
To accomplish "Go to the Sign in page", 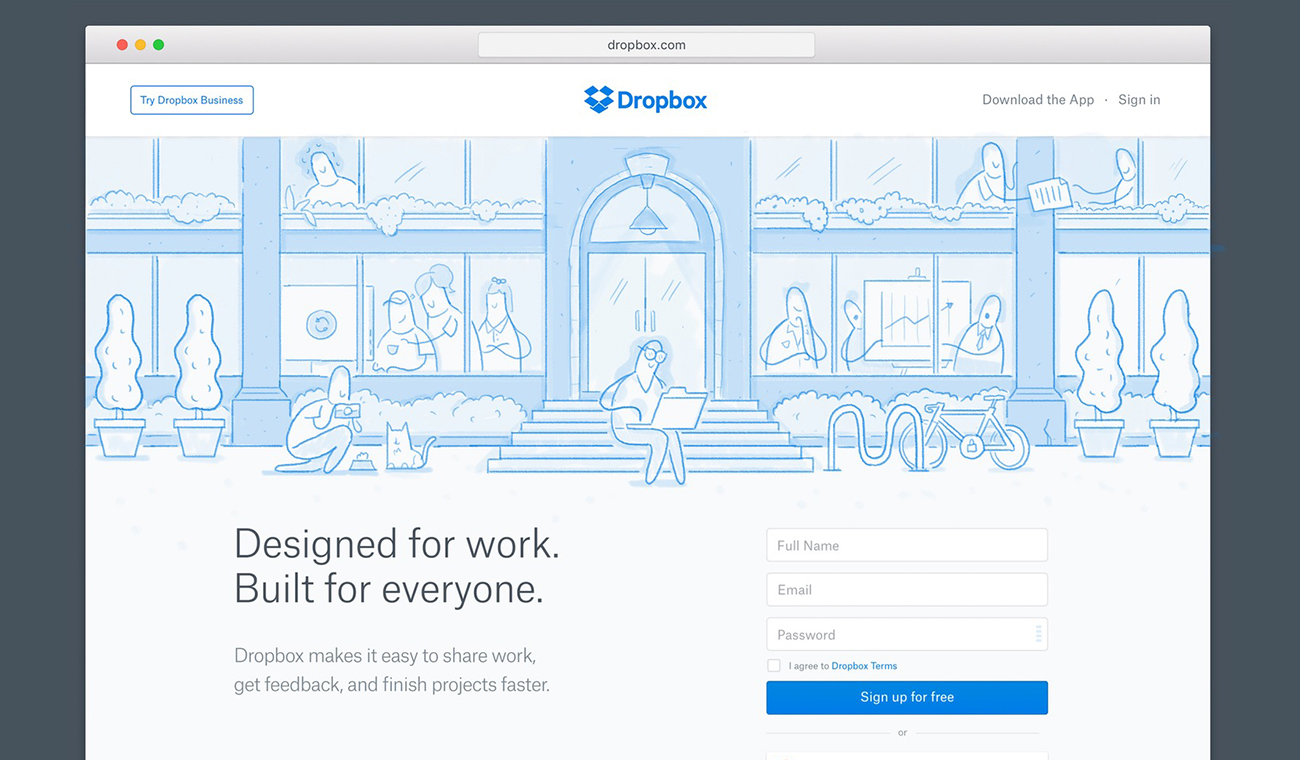I will [1139, 100].
